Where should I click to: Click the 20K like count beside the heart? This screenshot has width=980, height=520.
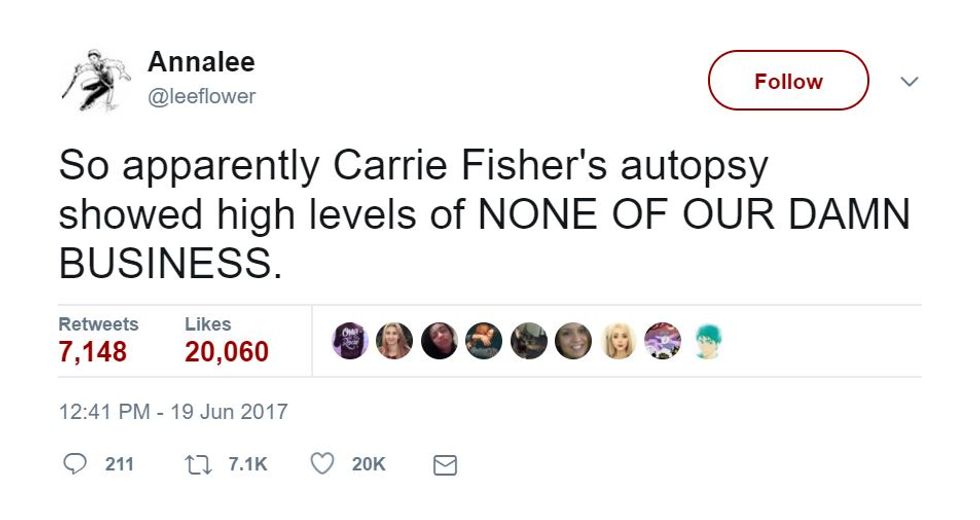pyautogui.click(x=368, y=464)
